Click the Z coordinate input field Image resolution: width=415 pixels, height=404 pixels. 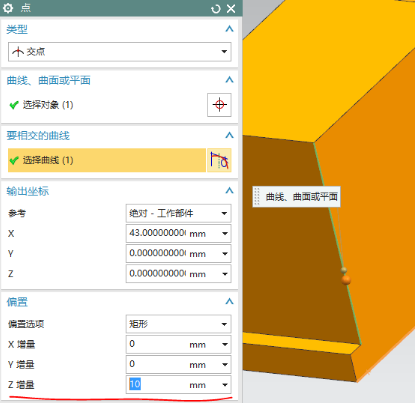pyautogui.click(x=157, y=274)
